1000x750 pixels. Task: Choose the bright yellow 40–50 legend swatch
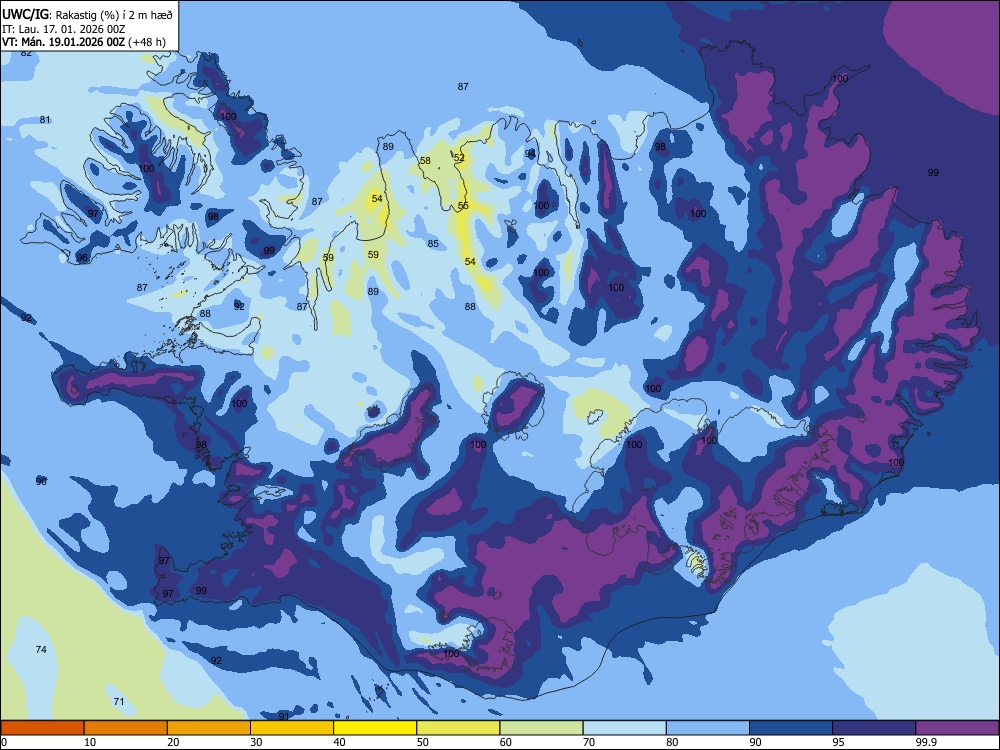click(375, 728)
